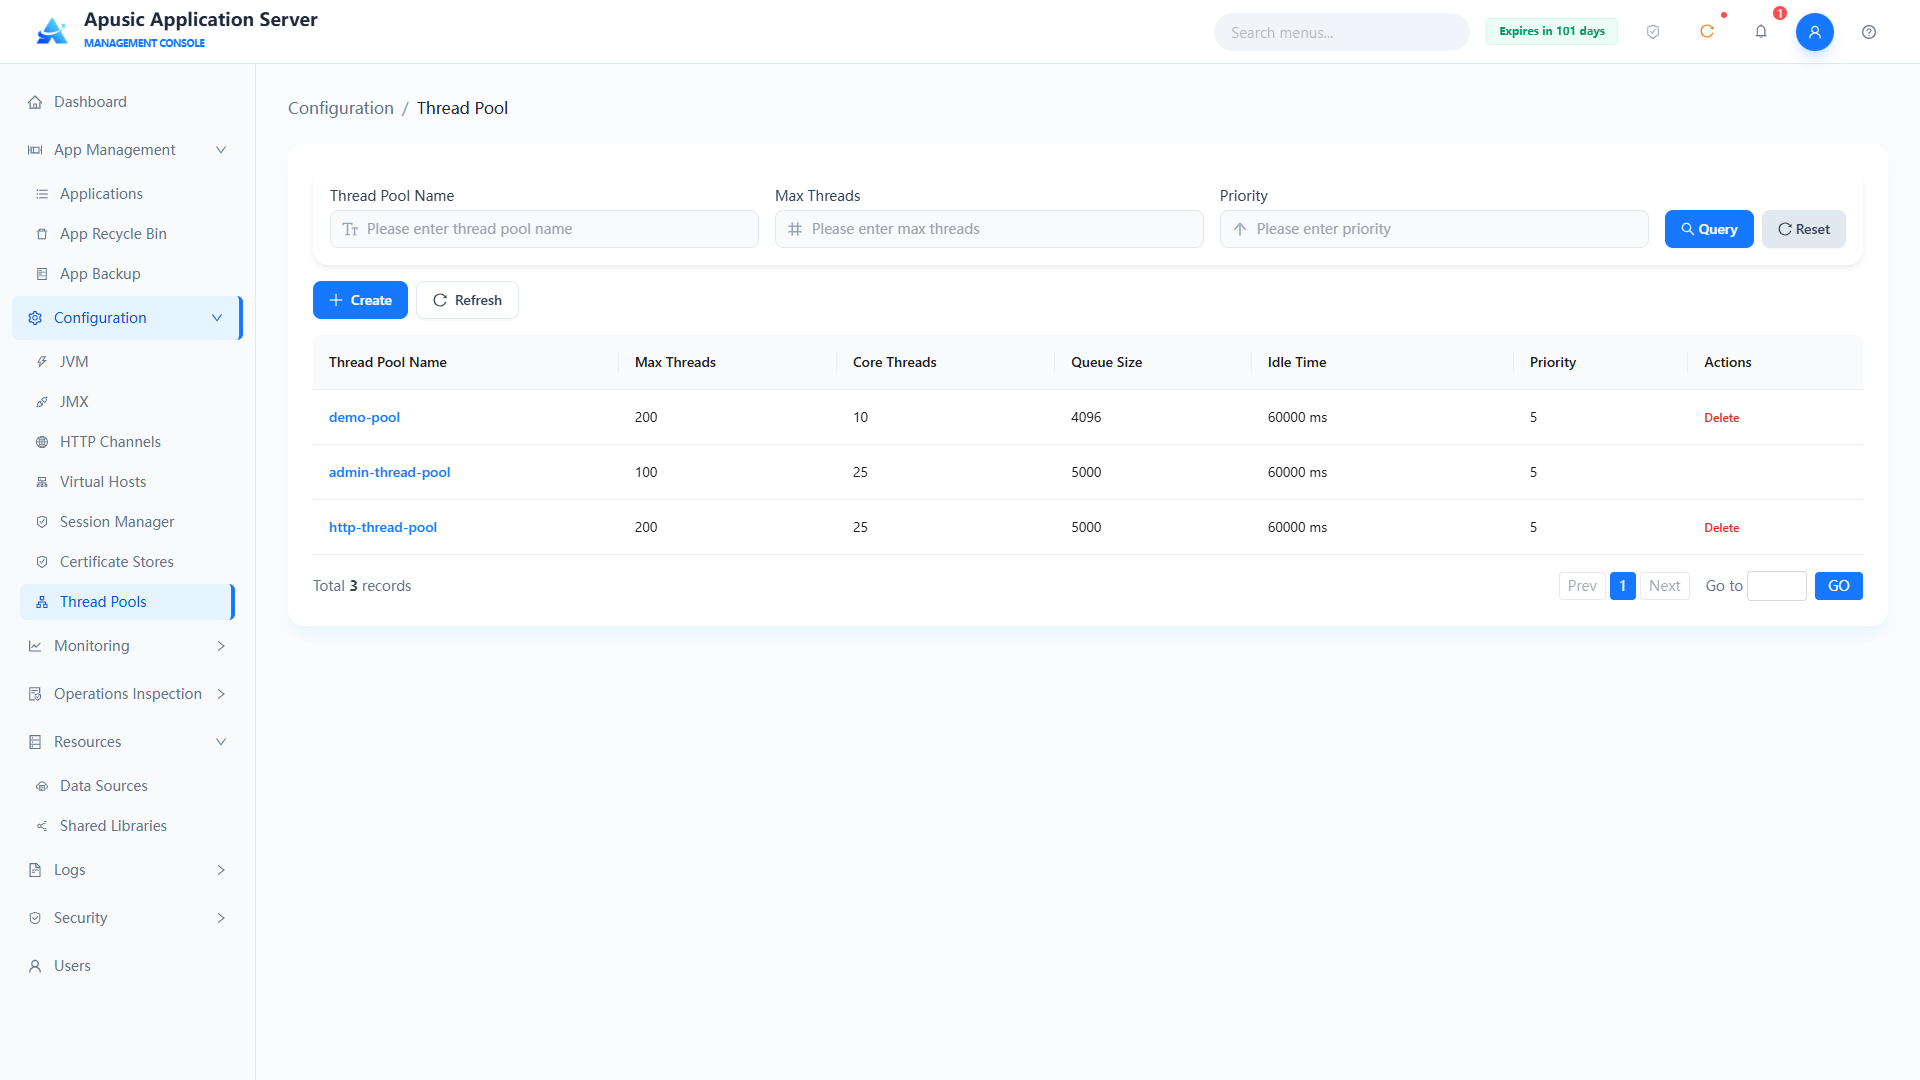Click the Create button
The image size is (1920, 1080).
pyautogui.click(x=360, y=300)
